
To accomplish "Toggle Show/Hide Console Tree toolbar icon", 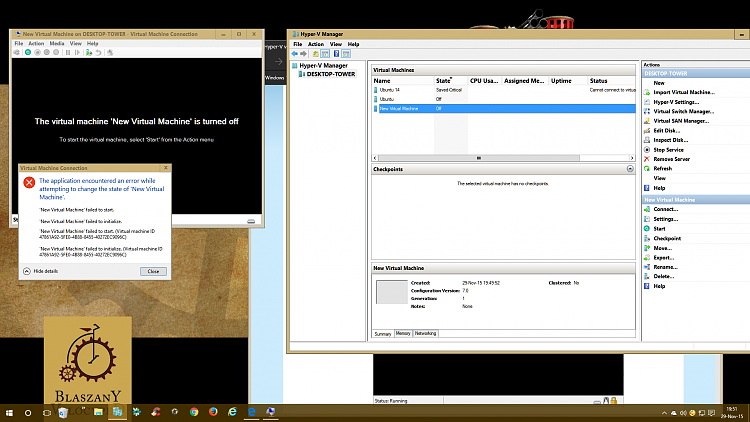I will pyautogui.click(x=325, y=54).
